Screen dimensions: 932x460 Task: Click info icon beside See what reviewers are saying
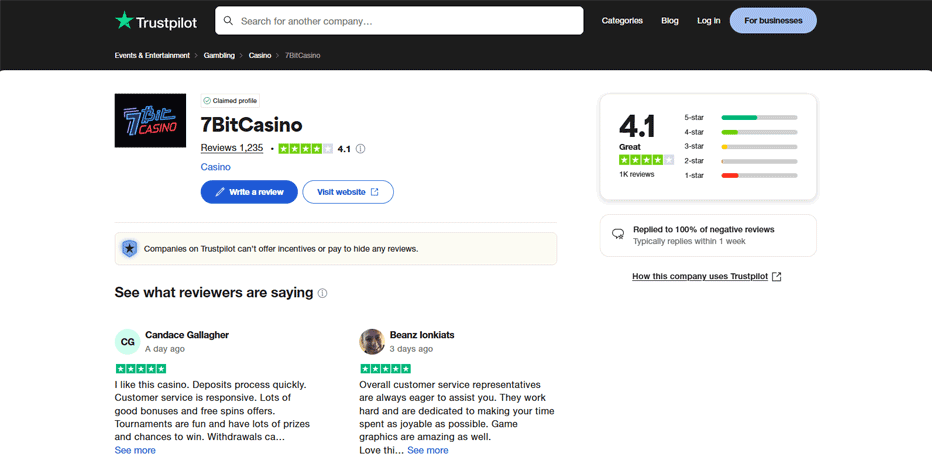[x=322, y=293]
